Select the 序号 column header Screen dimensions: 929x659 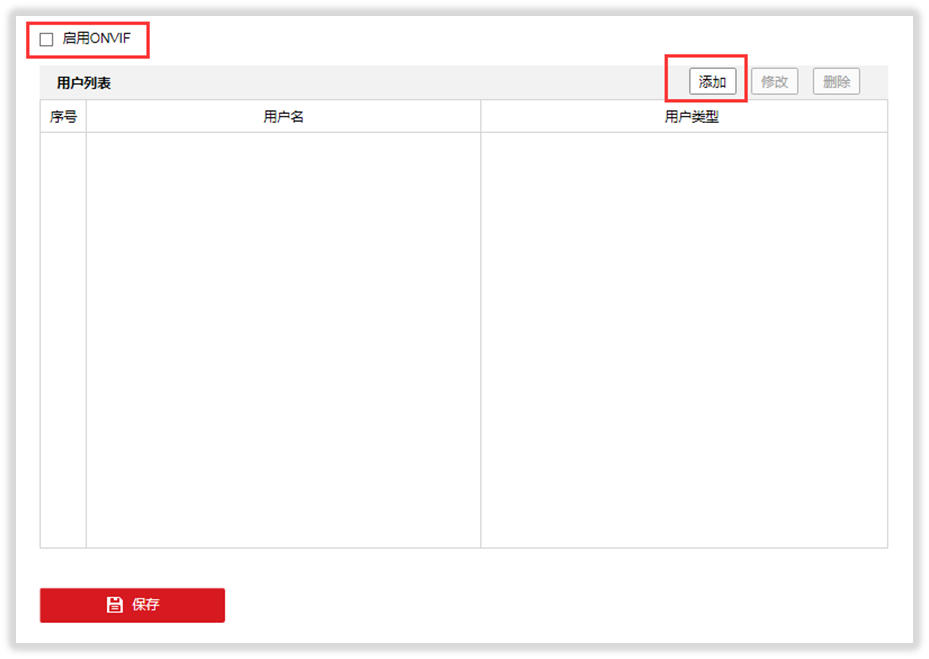click(63, 117)
